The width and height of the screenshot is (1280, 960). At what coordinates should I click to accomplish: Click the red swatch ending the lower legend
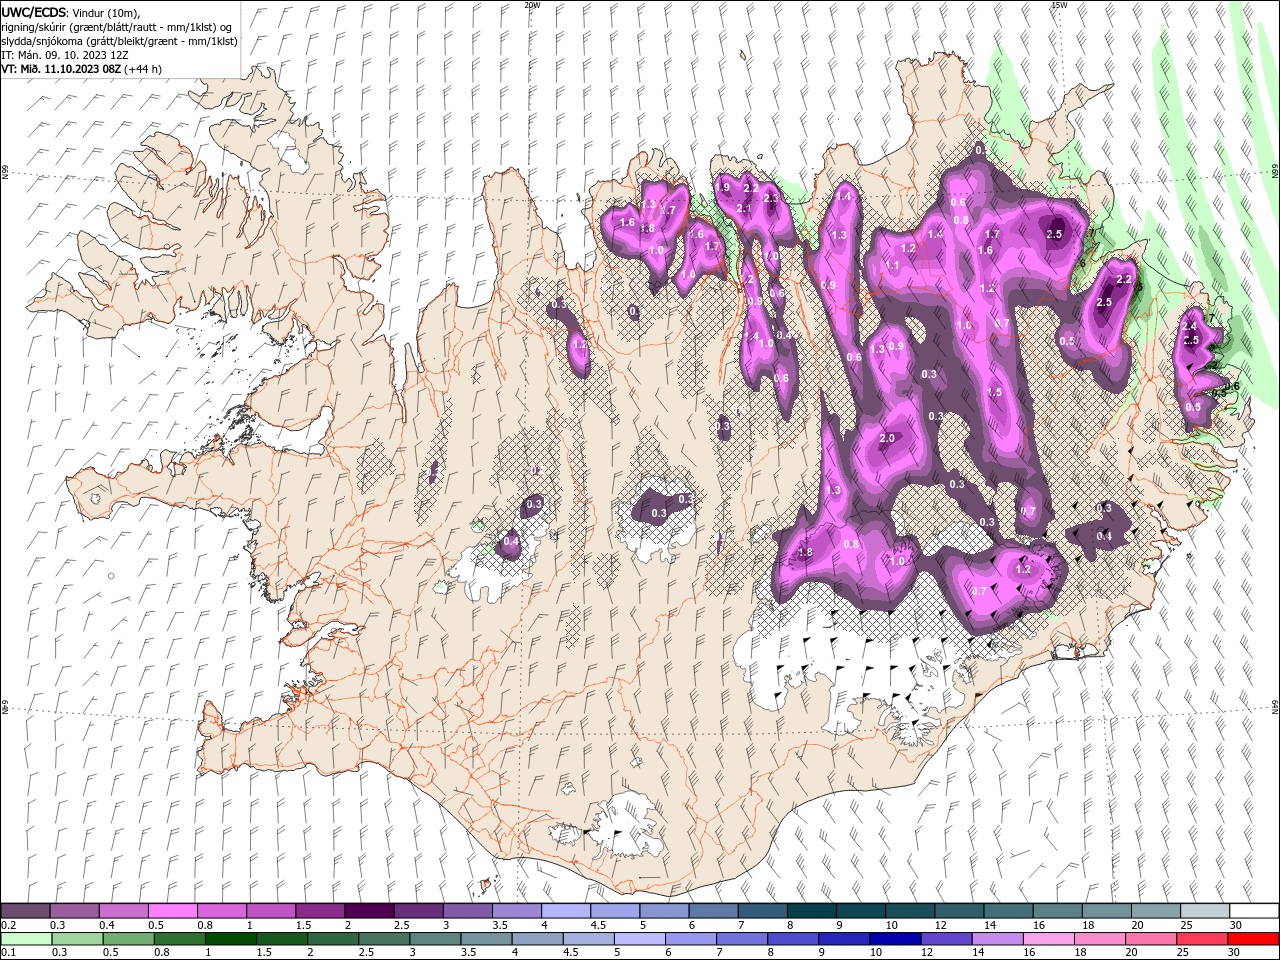[x=1253, y=939]
